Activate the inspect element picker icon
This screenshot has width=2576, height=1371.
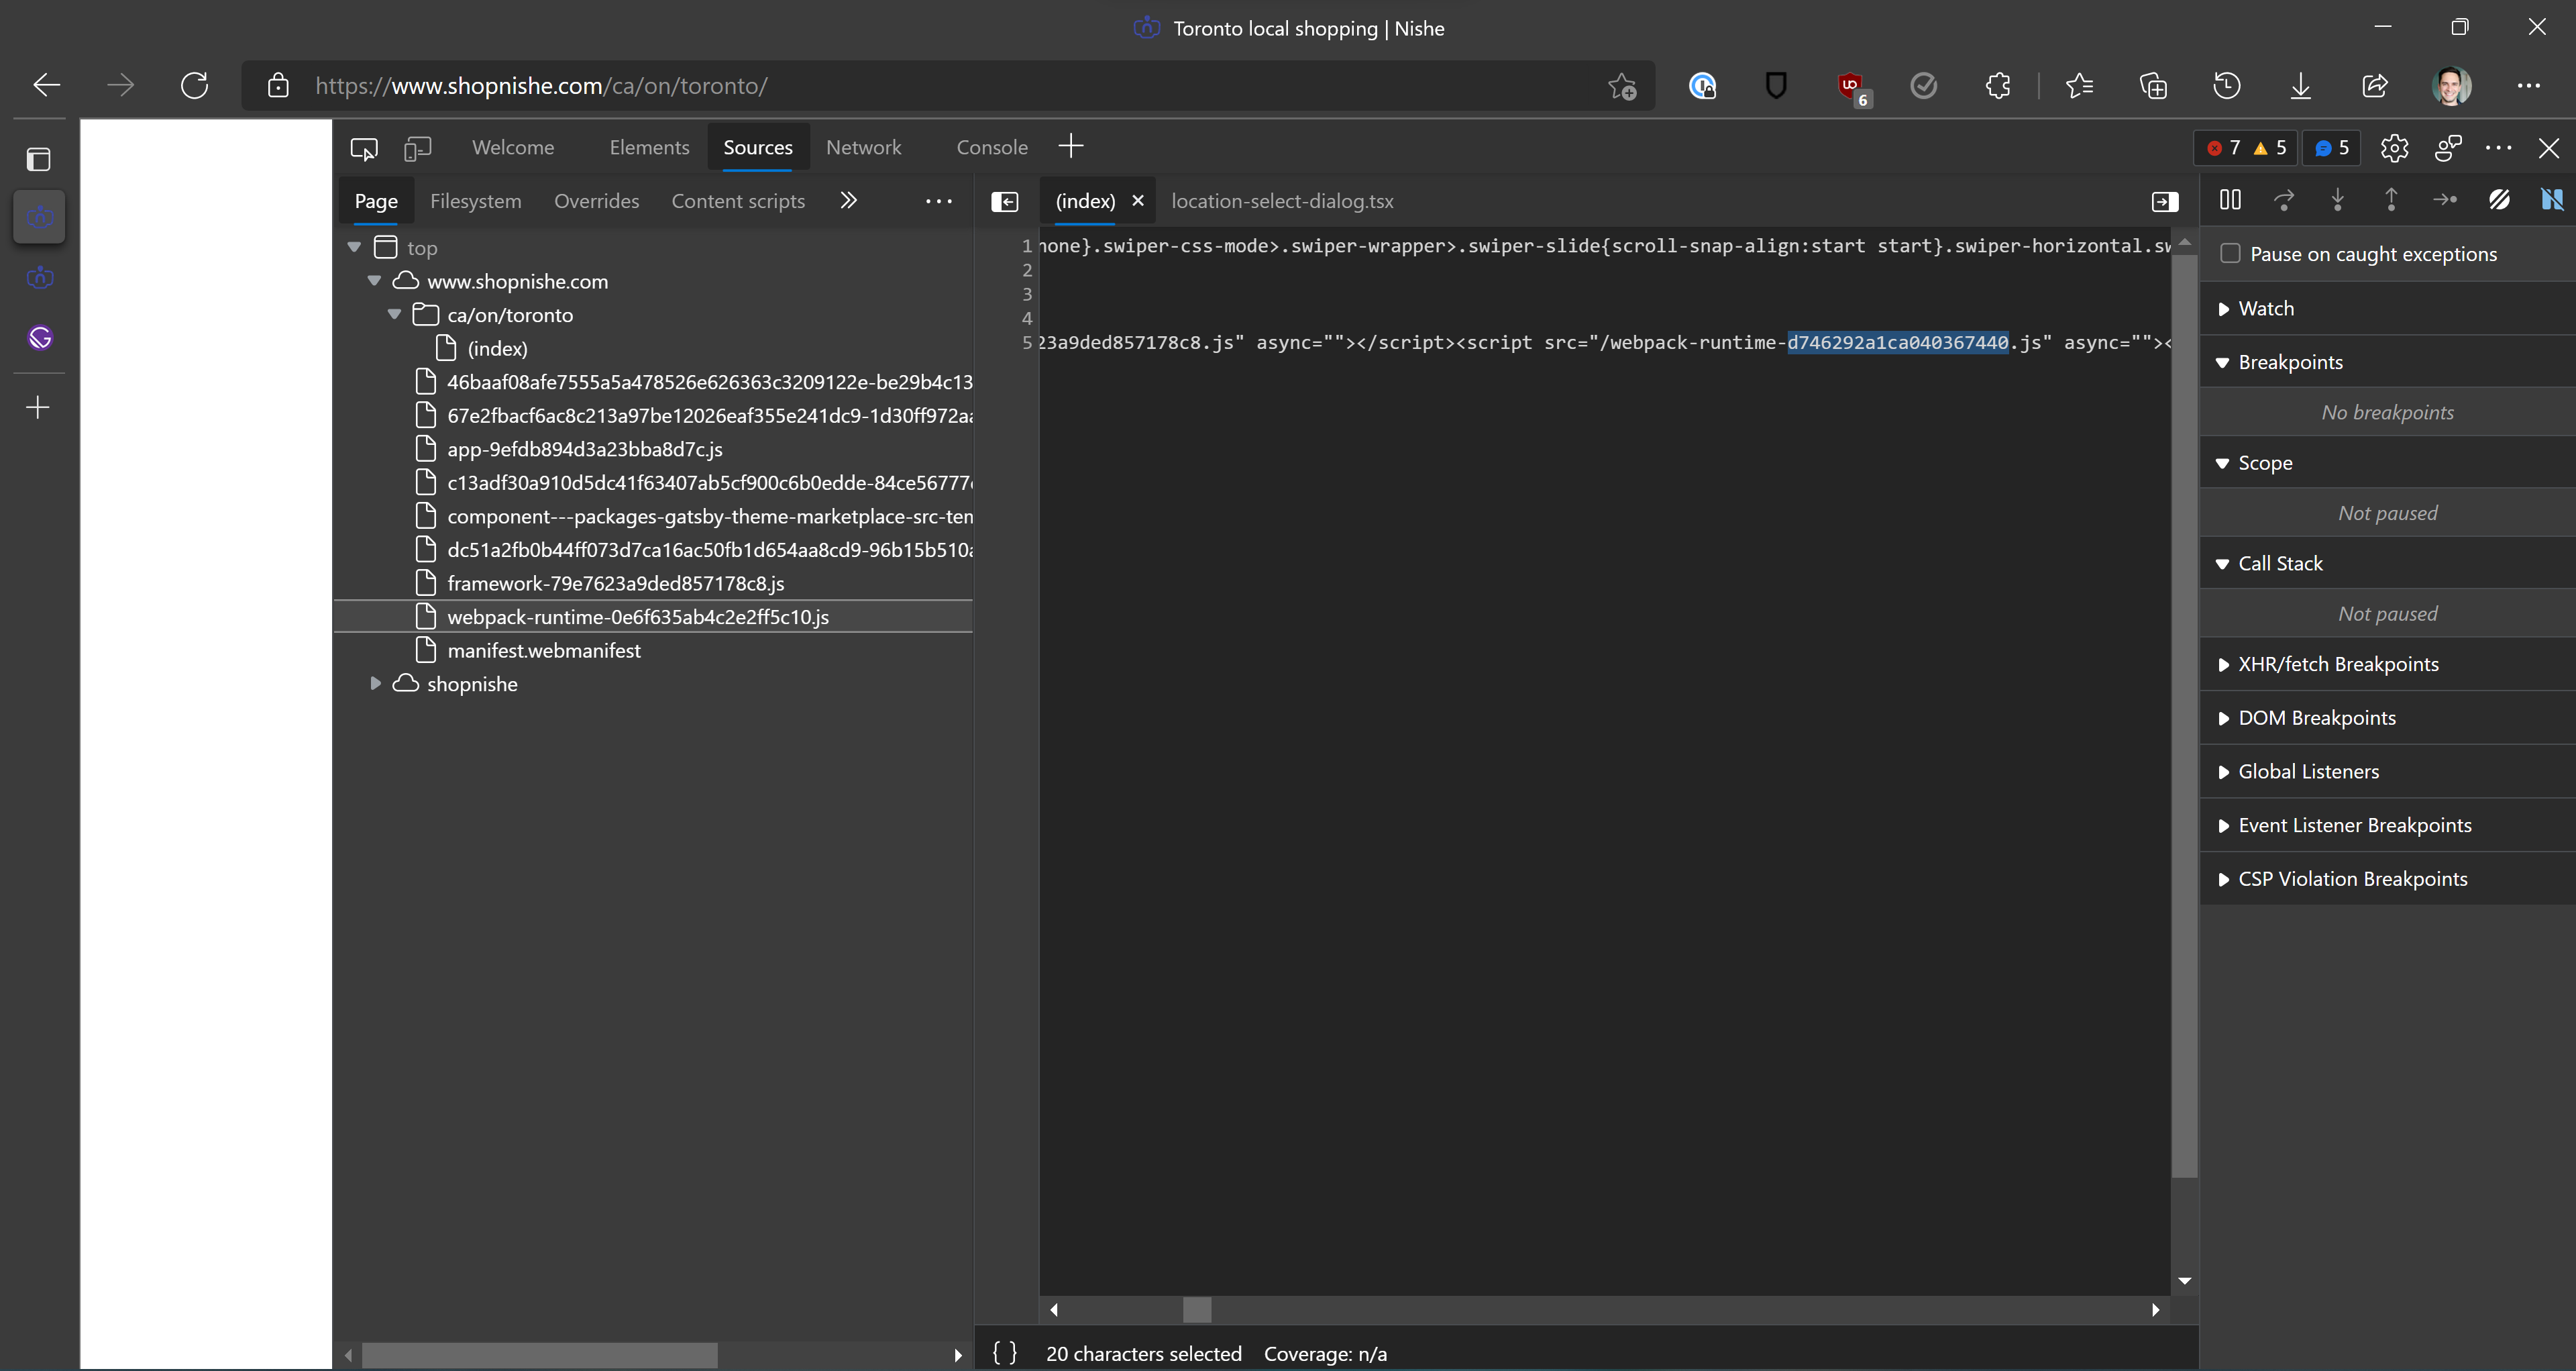[364, 148]
